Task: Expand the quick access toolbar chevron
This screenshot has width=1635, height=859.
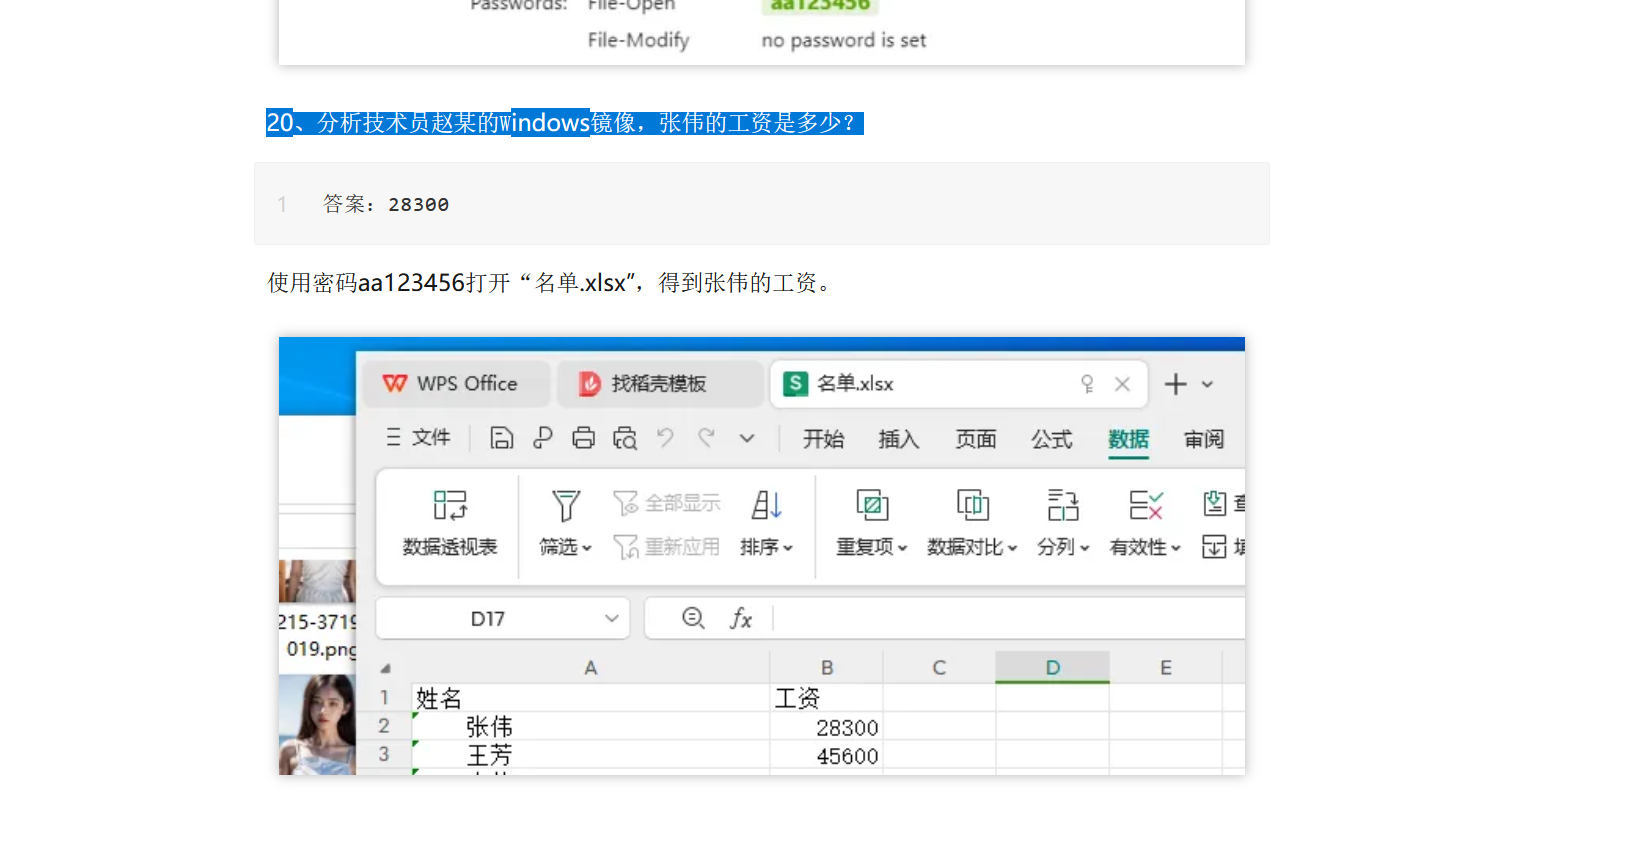Action: click(x=747, y=438)
